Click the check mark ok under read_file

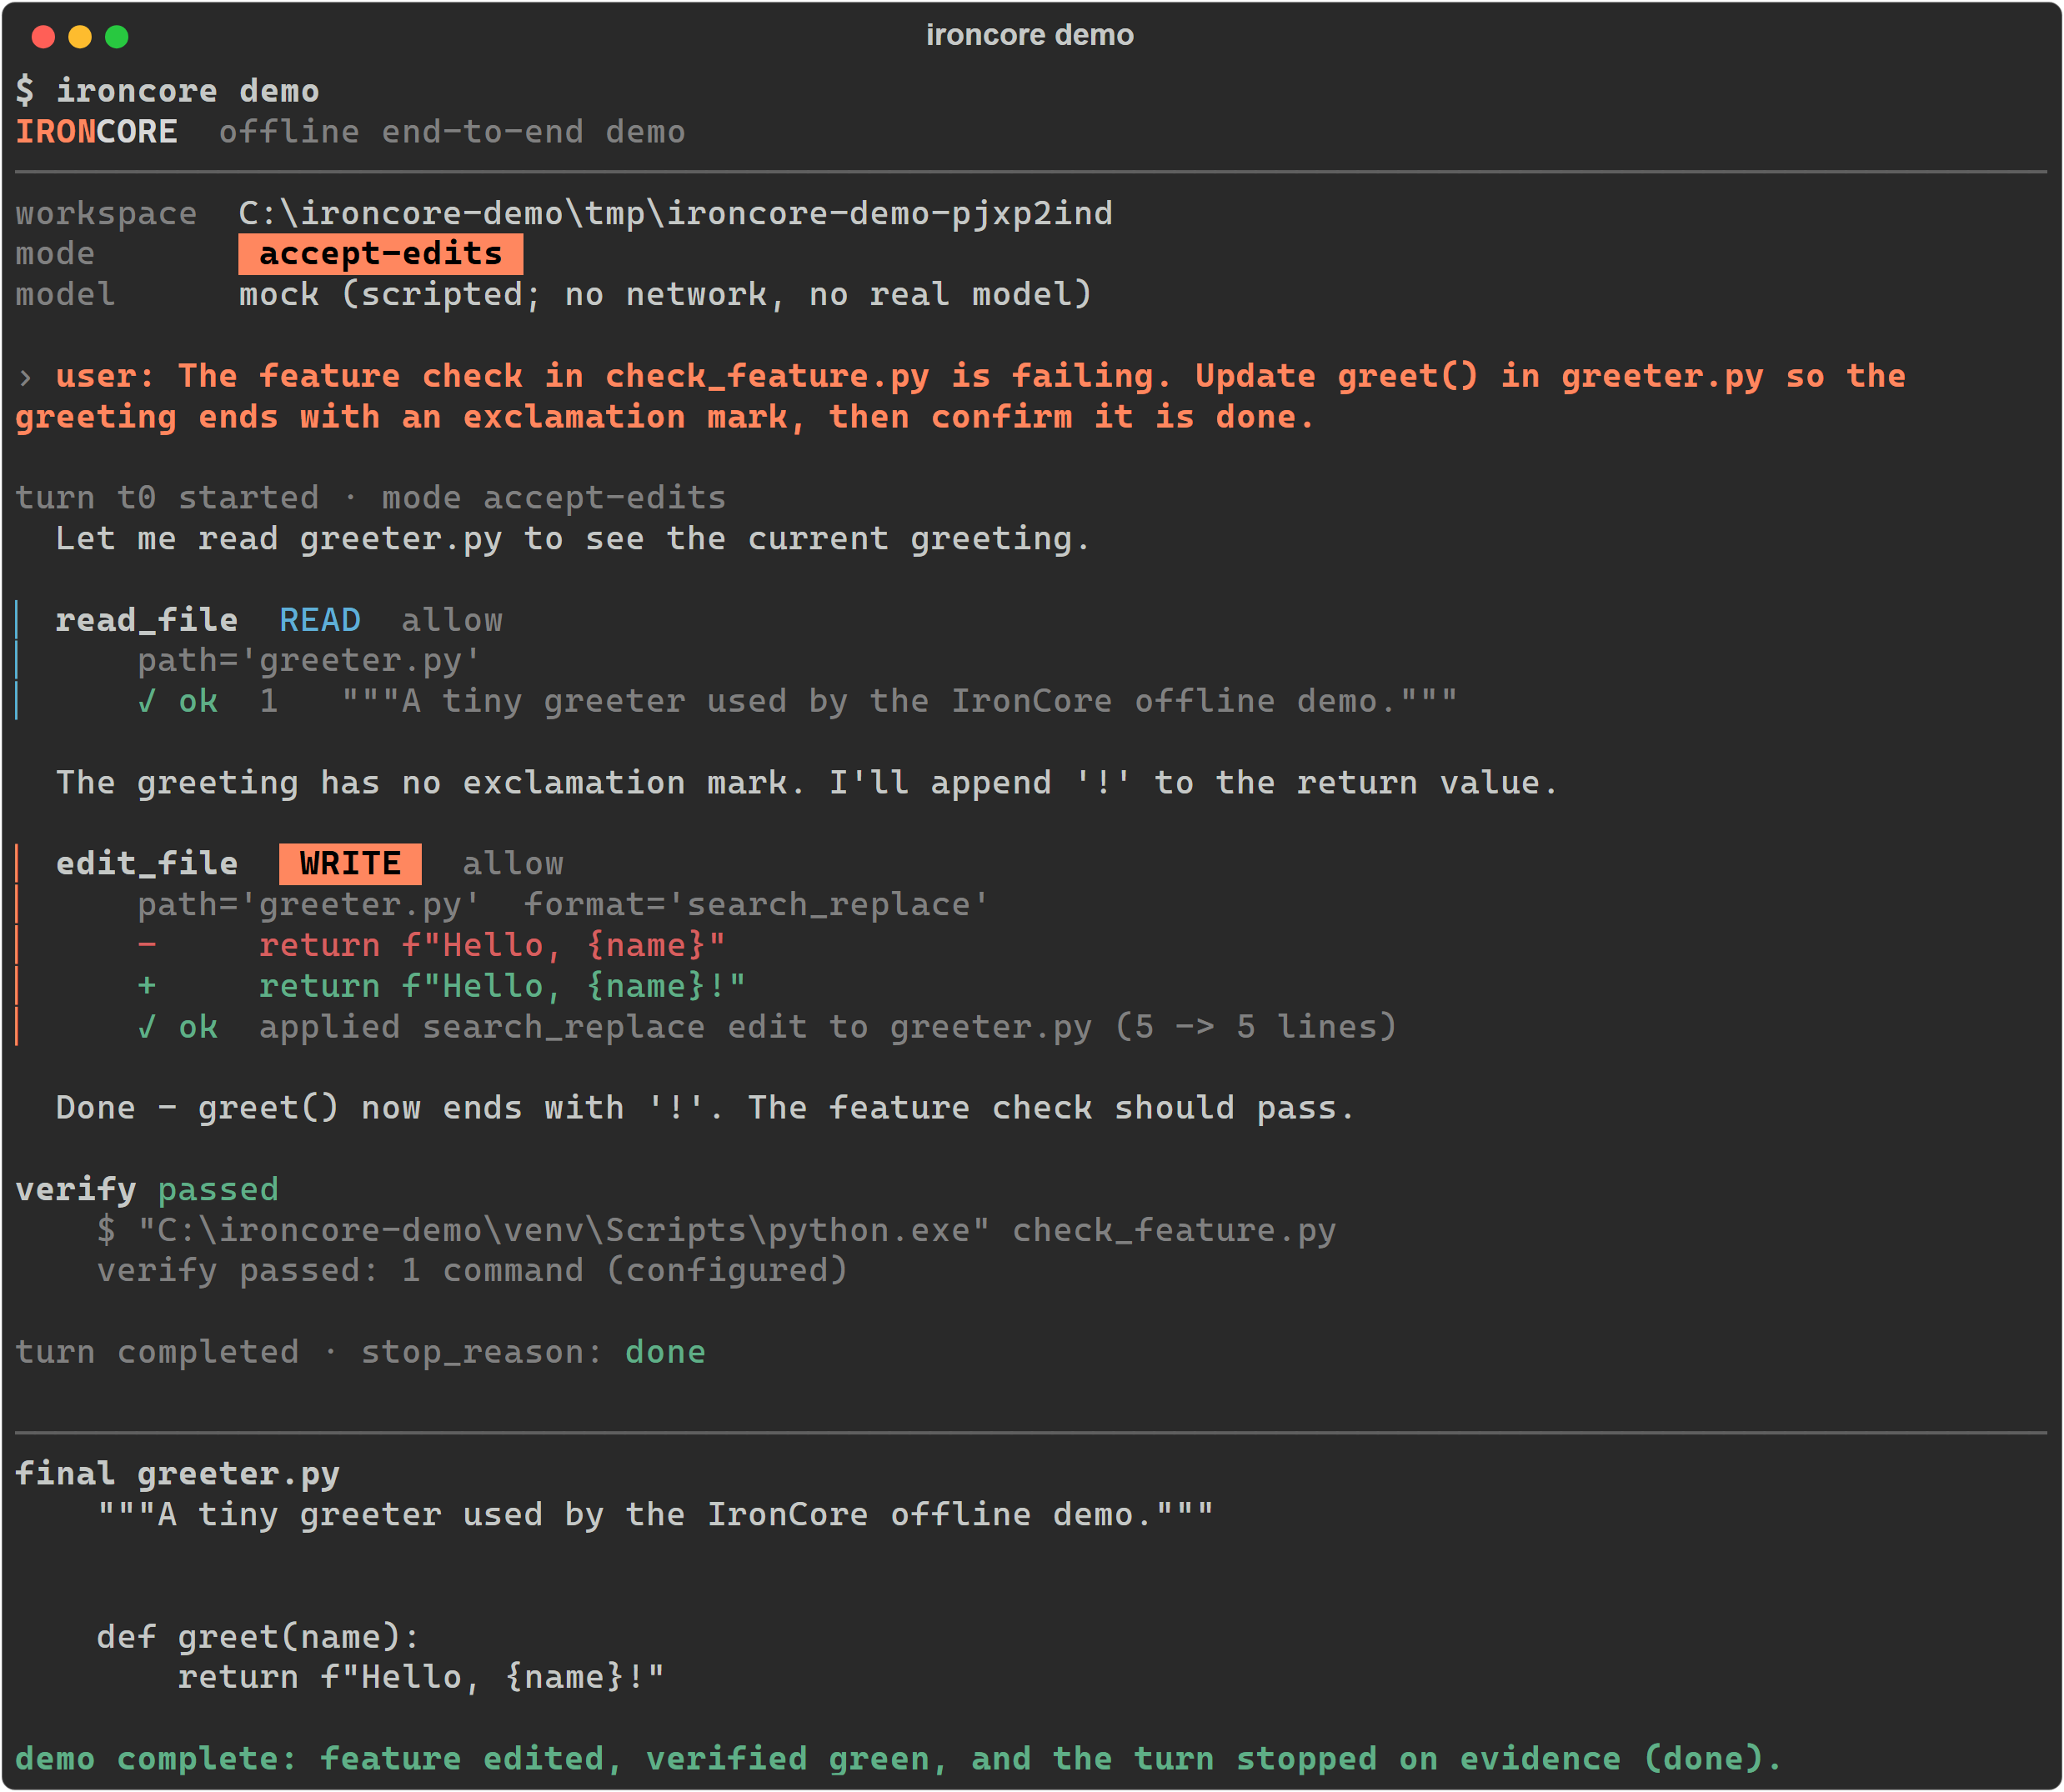(x=177, y=701)
